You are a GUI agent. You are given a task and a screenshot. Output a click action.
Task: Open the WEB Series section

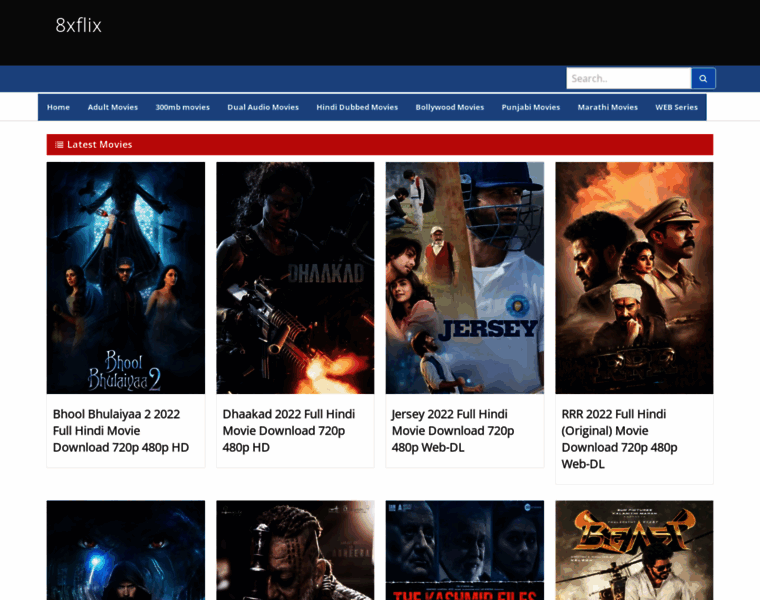click(x=676, y=107)
